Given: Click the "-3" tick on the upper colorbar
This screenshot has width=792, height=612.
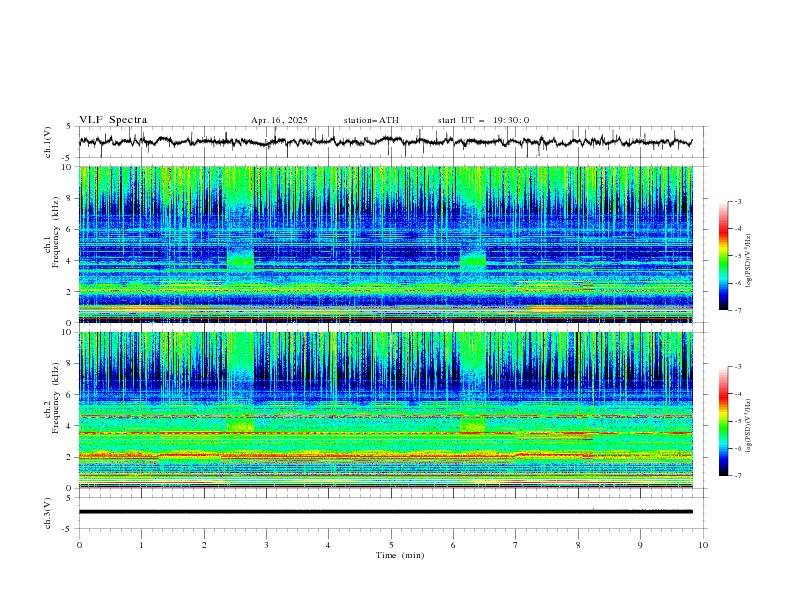Looking at the screenshot, I should coord(738,201).
